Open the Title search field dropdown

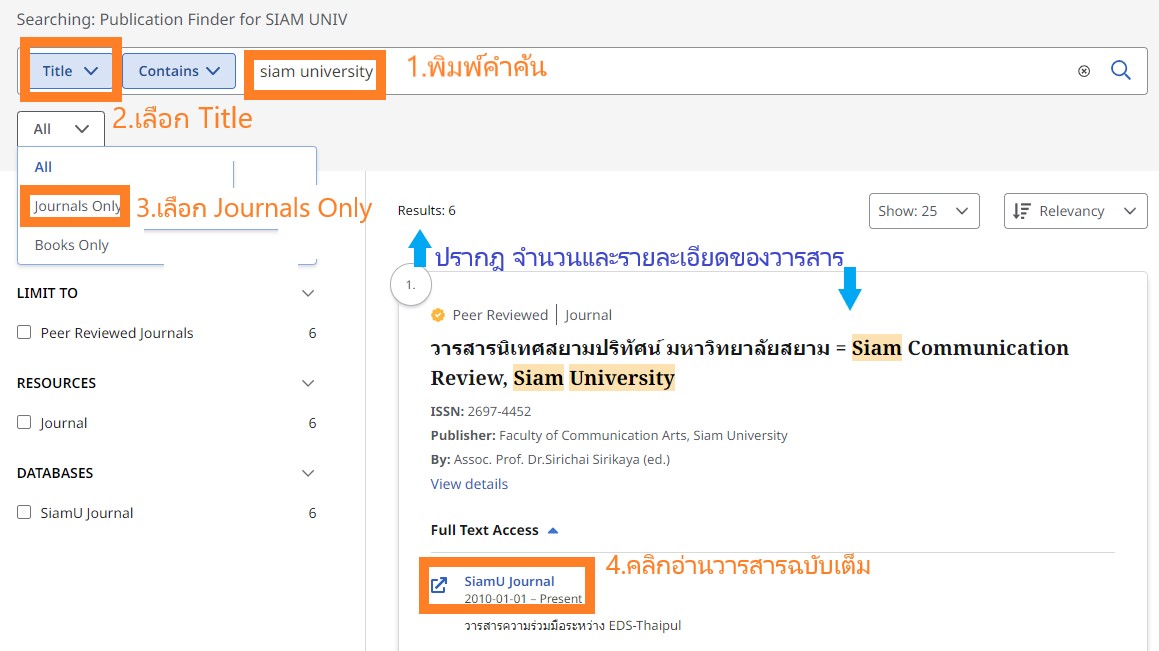point(70,71)
